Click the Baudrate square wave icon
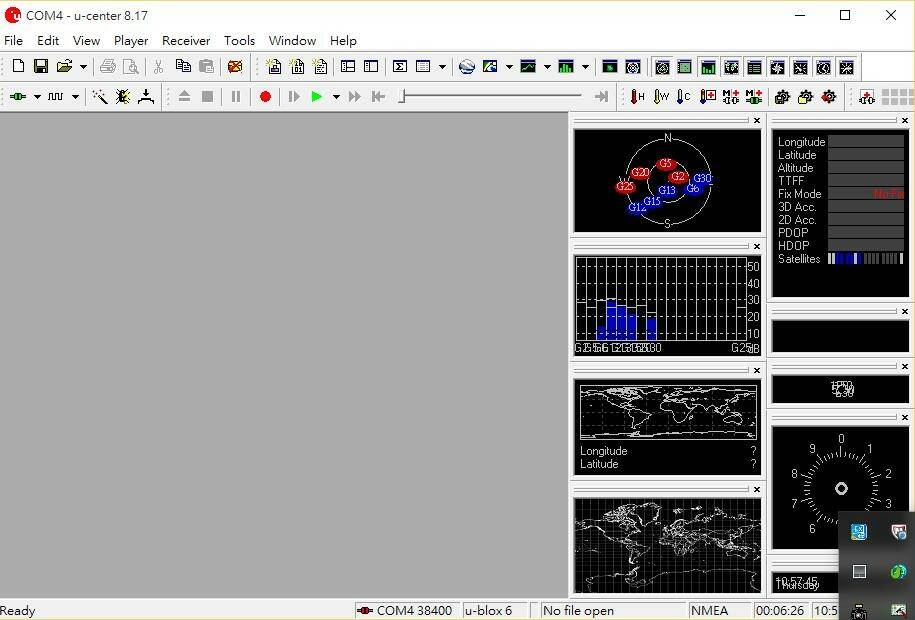This screenshot has height=620, width=915. tap(55, 96)
